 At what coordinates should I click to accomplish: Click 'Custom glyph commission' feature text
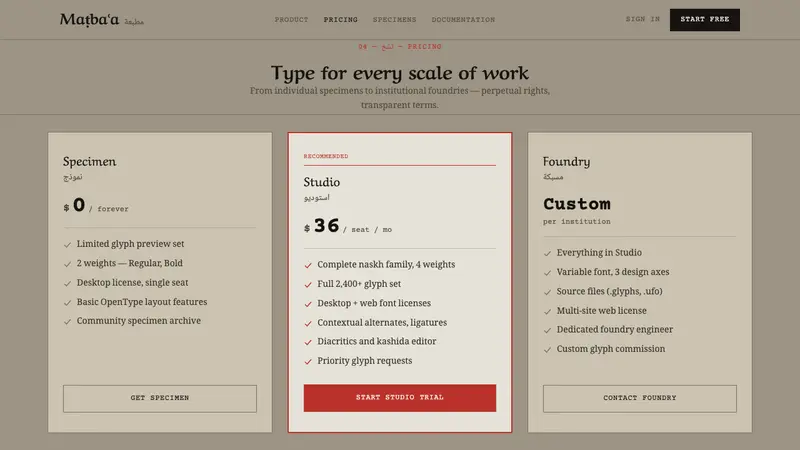(x=611, y=349)
